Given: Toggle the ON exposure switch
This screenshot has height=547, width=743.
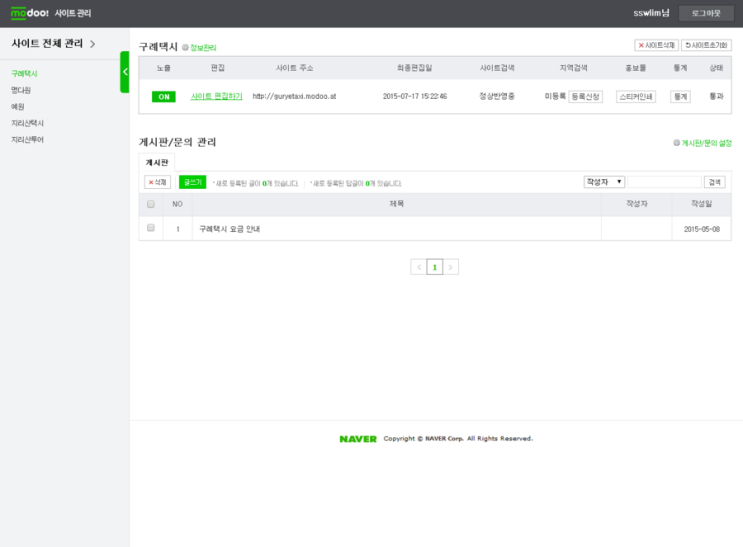Looking at the screenshot, I should [163, 97].
